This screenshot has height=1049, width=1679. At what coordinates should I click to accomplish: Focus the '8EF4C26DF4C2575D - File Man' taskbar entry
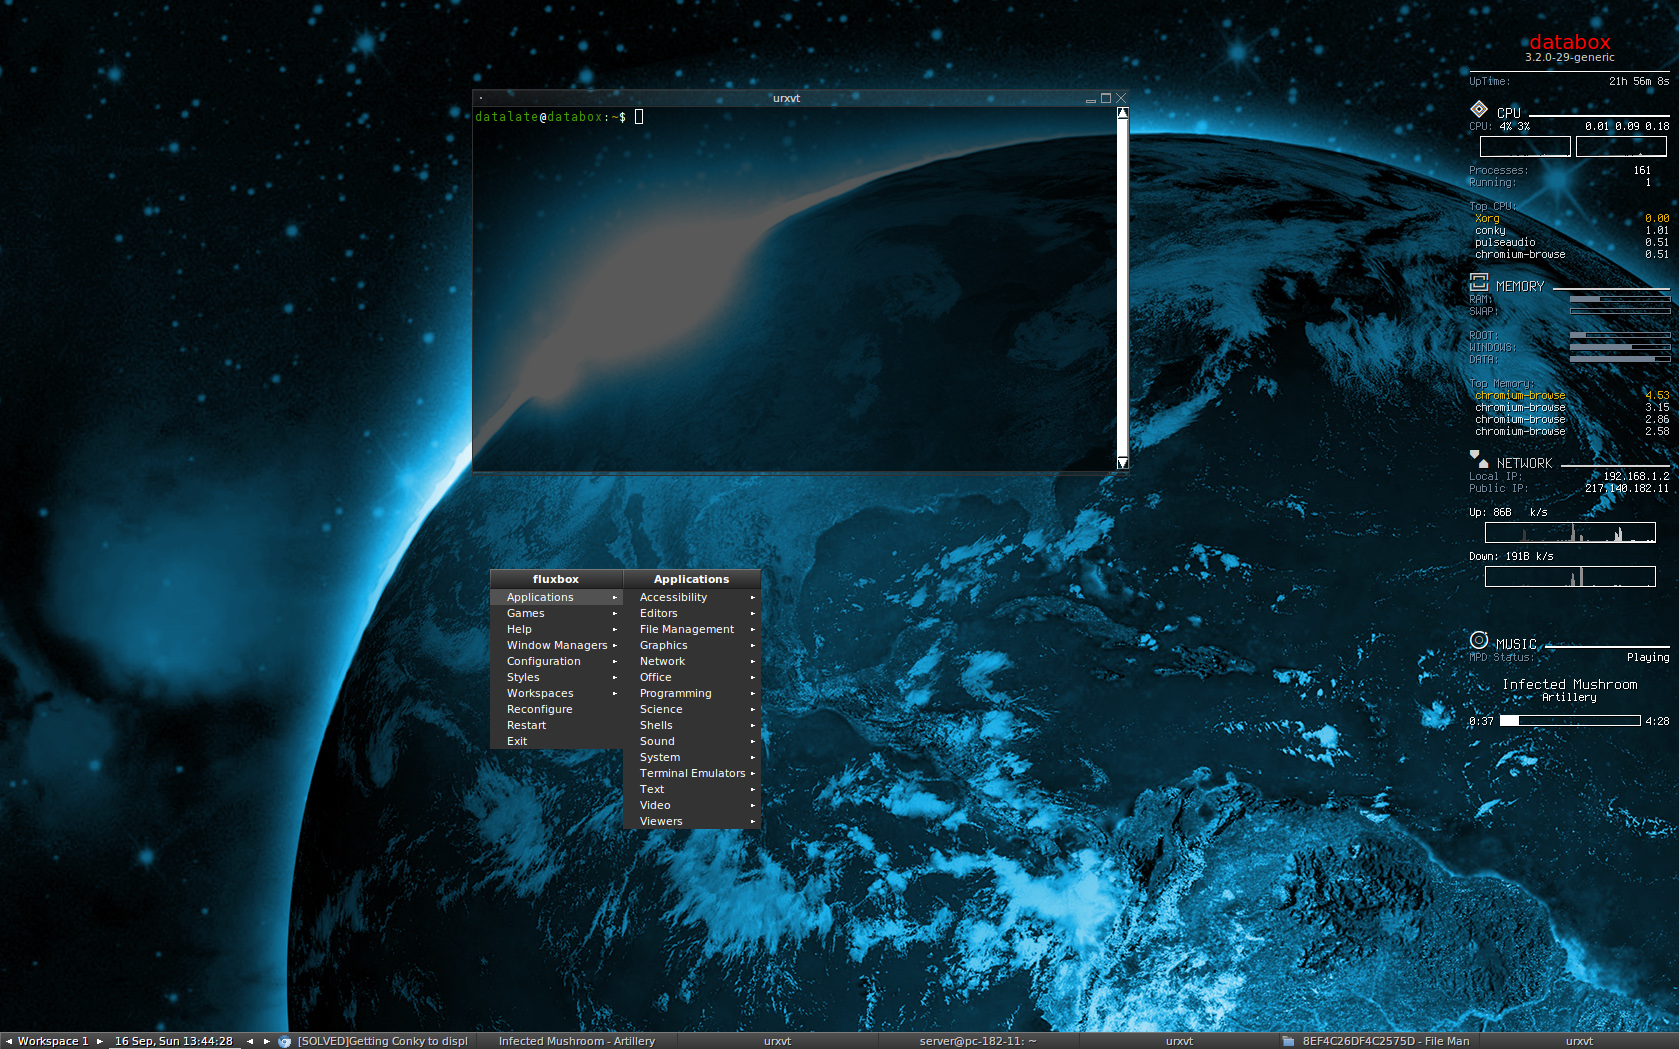click(x=1378, y=1041)
